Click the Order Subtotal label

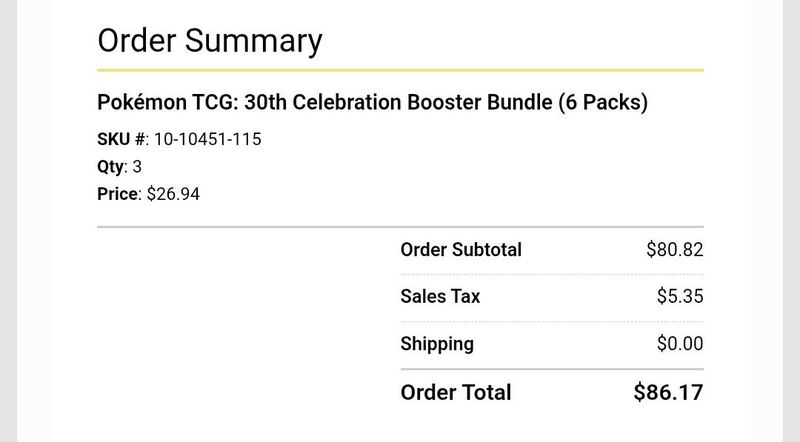point(461,250)
